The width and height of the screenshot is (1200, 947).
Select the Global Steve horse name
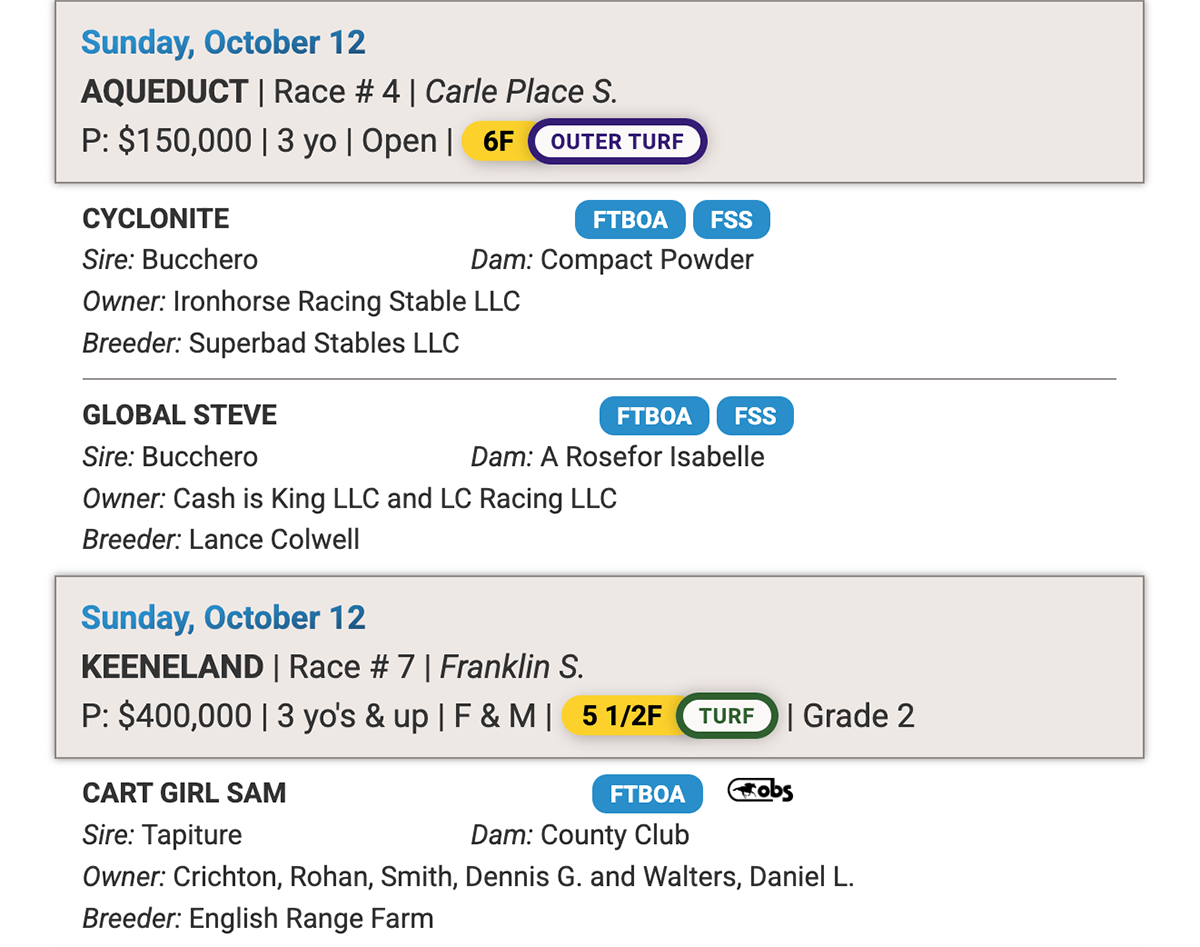click(180, 415)
